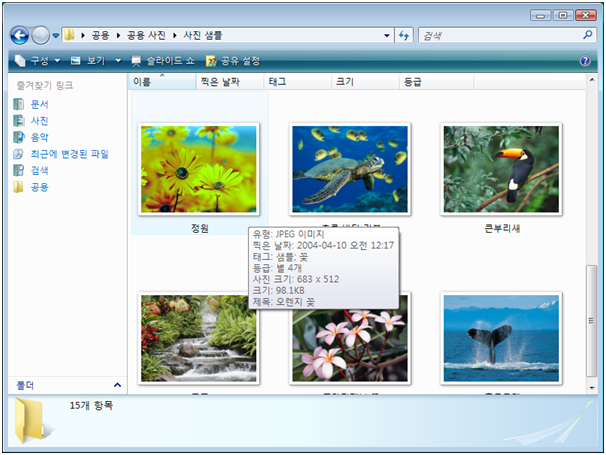Sort by the 크기 column header
The image size is (606, 455).
click(x=365, y=82)
